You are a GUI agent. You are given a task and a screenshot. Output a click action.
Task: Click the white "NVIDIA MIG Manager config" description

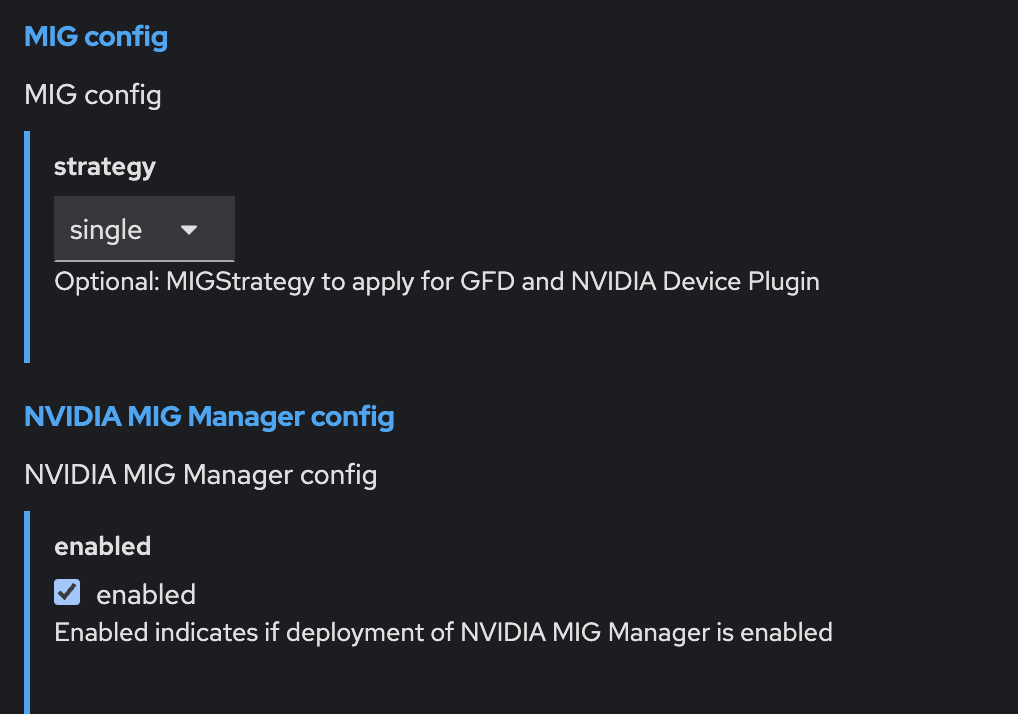[x=200, y=474]
